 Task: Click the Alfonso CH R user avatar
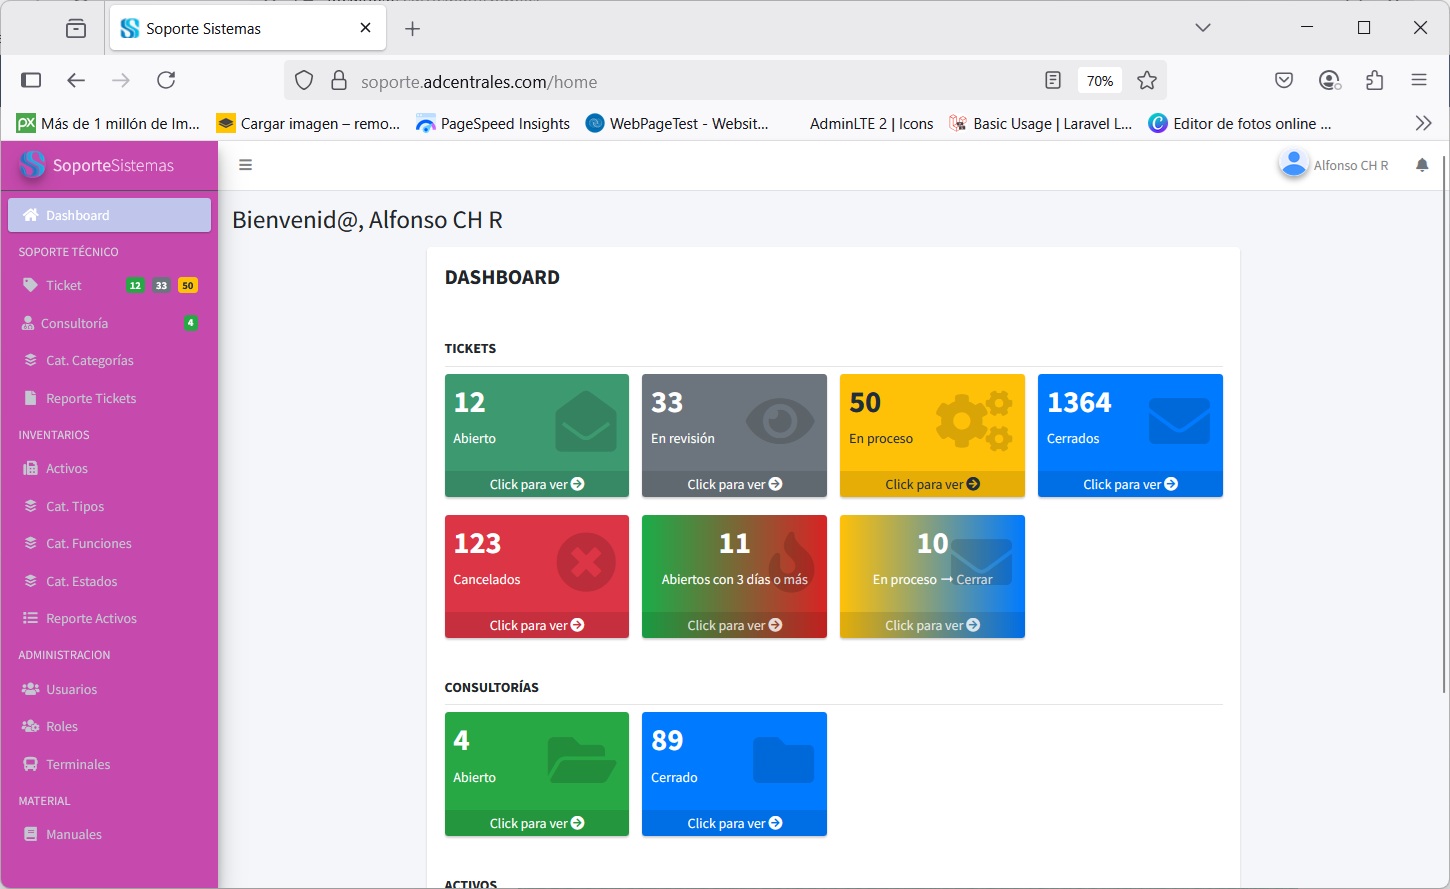(1293, 164)
